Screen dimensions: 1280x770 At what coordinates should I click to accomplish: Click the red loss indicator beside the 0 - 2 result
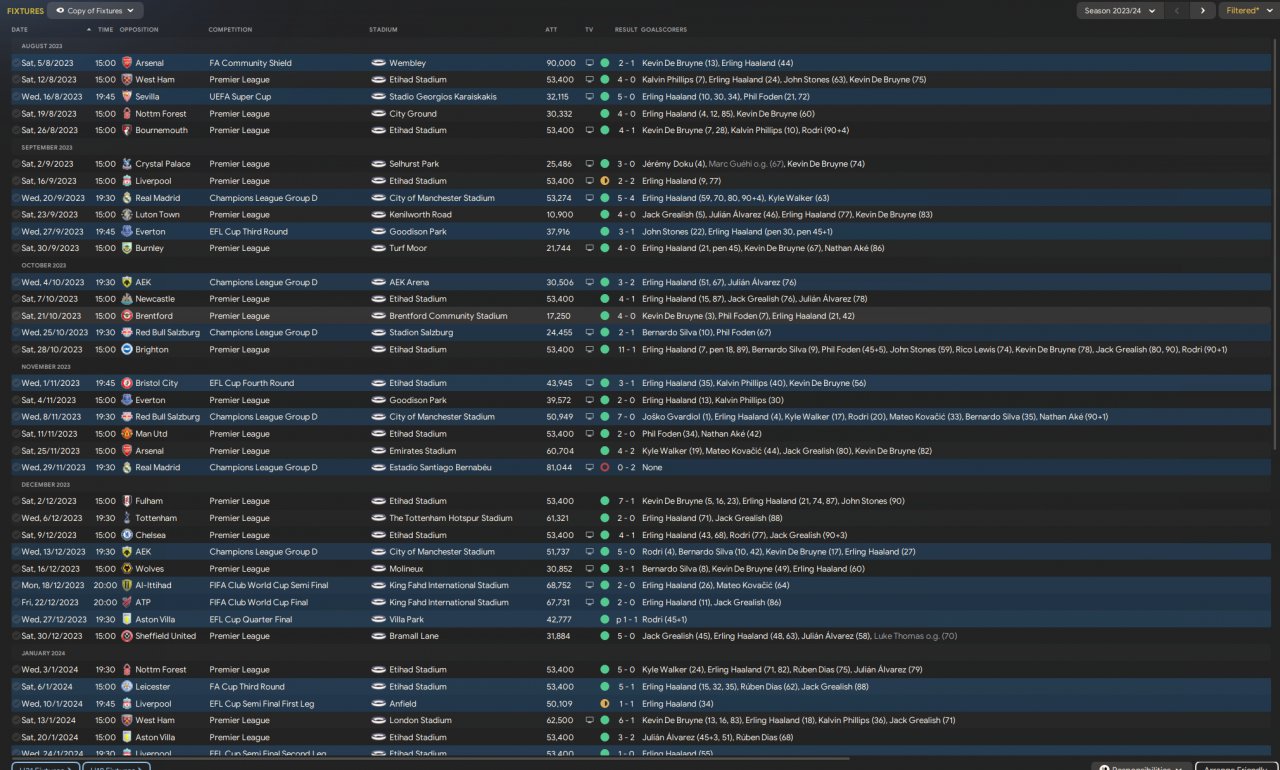tap(605, 467)
